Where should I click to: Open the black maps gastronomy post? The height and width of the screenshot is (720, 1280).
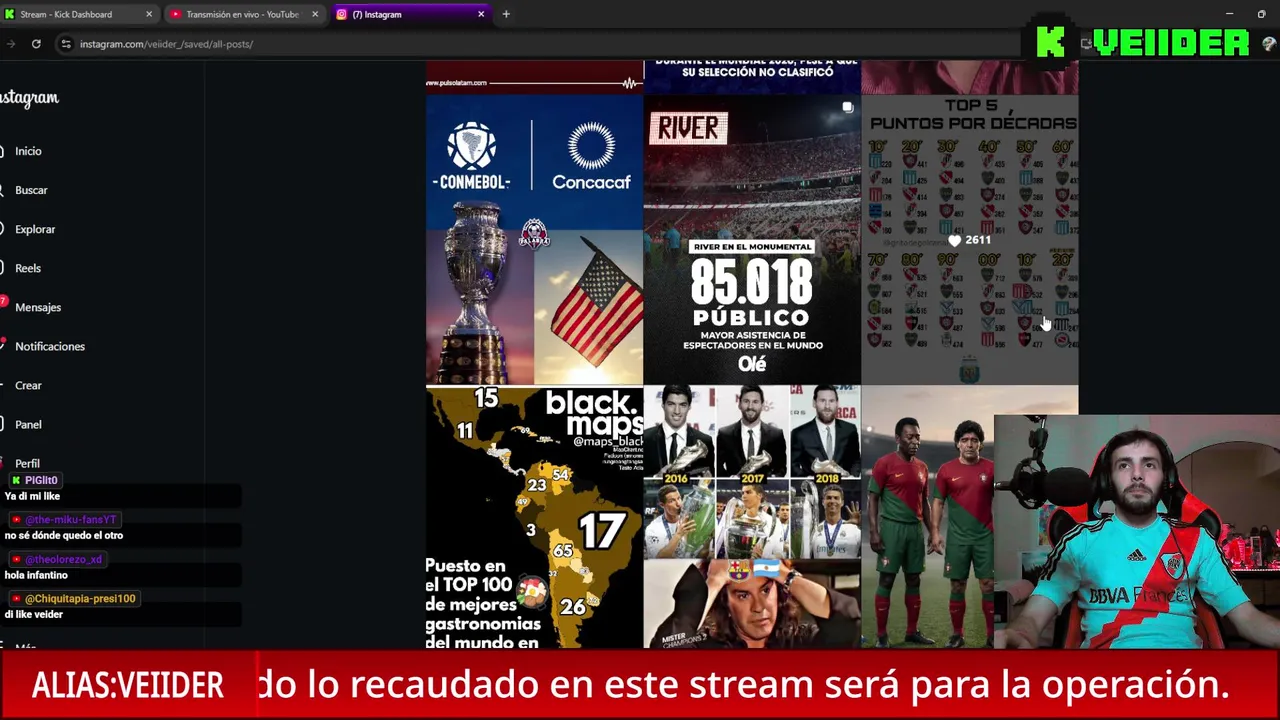pyautogui.click(x=534, y=517)
